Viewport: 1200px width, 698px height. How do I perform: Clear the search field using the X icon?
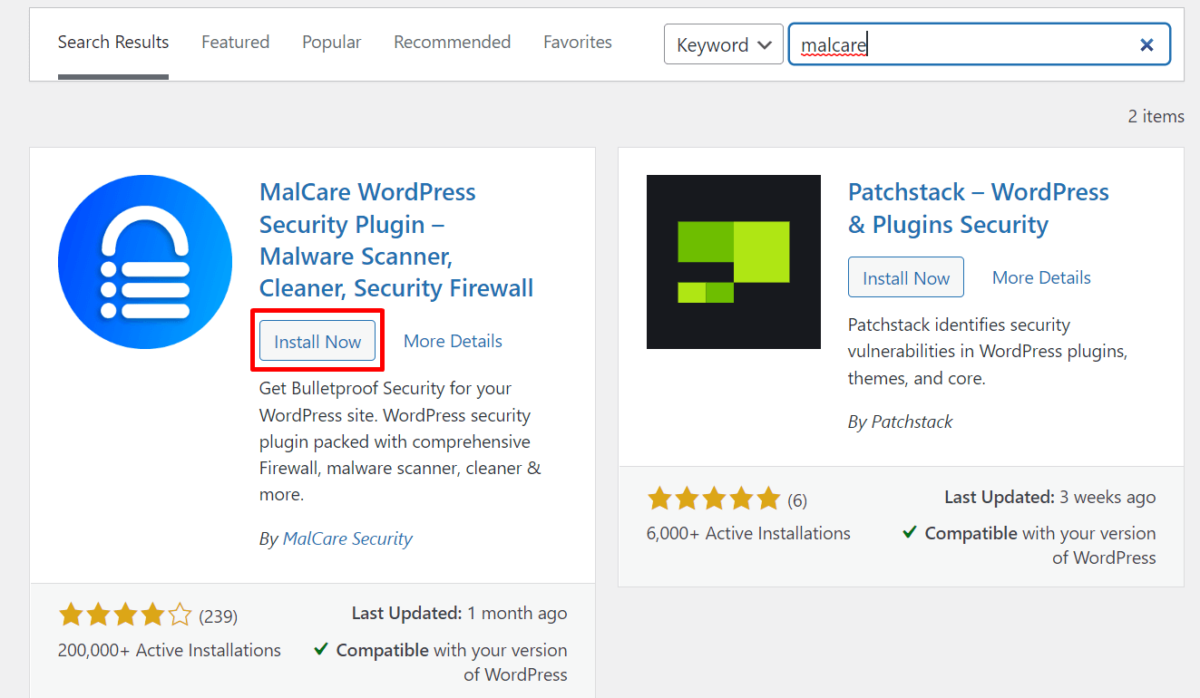(x=1146, y=44)
